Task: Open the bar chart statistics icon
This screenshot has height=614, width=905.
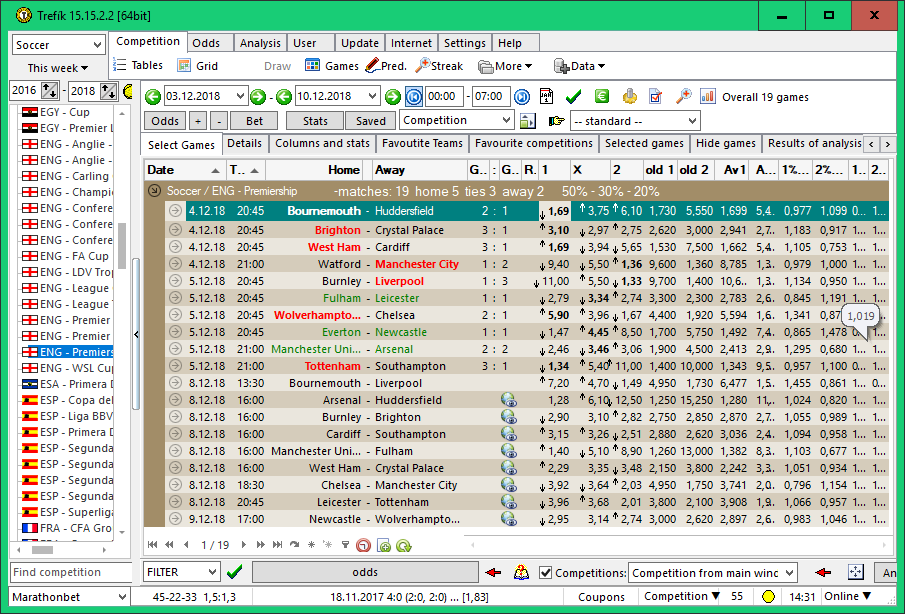Action: [708, 97]
